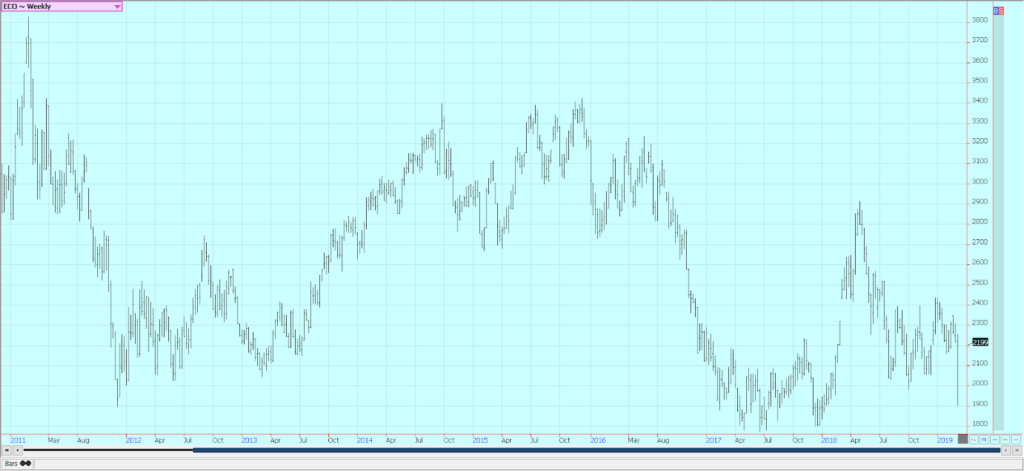The image size is (1024, 471).
Task: Step chart back with single left arrow
Action: tap(18, 450)
